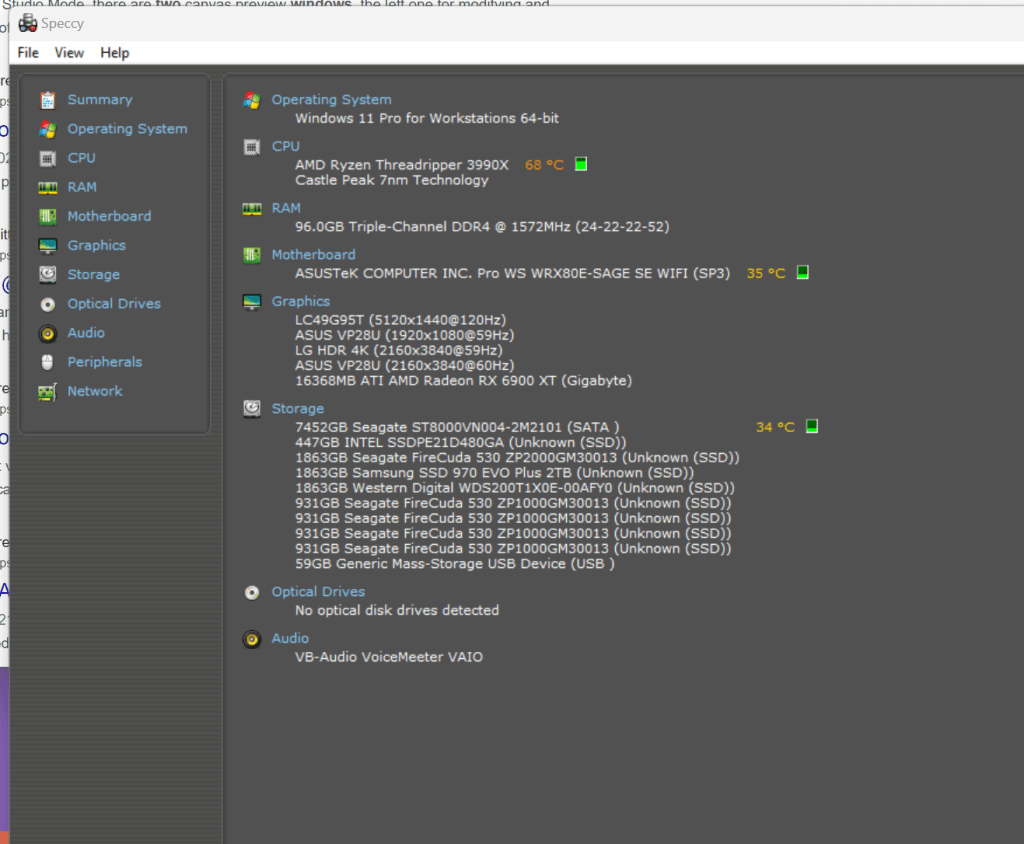Click the Graphics icon in summary pane
Screen dimensions: 1024x844
pos(252,302)
